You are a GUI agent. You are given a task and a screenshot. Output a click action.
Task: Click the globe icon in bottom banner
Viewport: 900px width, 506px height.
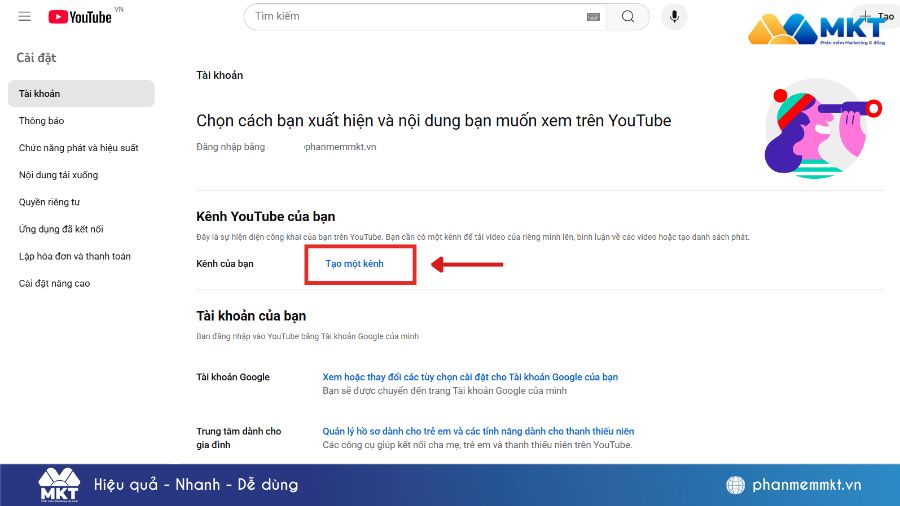coord(735,485)
